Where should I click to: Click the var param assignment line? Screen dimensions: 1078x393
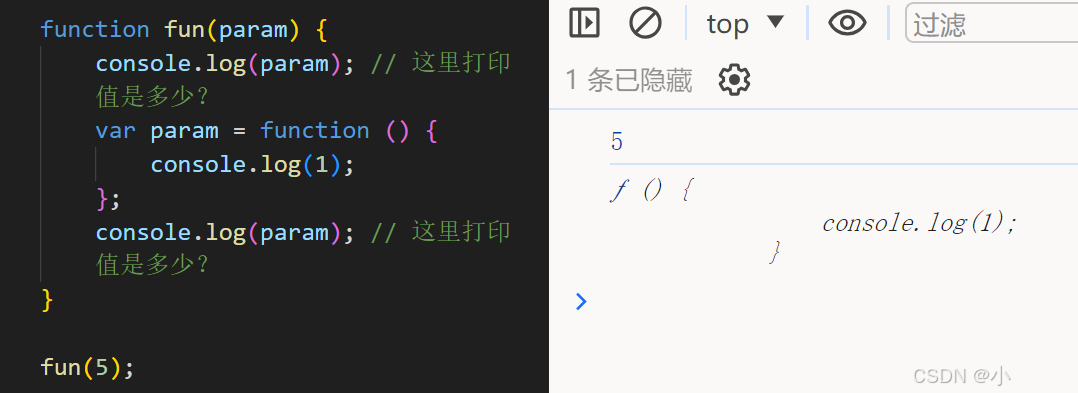point(267,131)
